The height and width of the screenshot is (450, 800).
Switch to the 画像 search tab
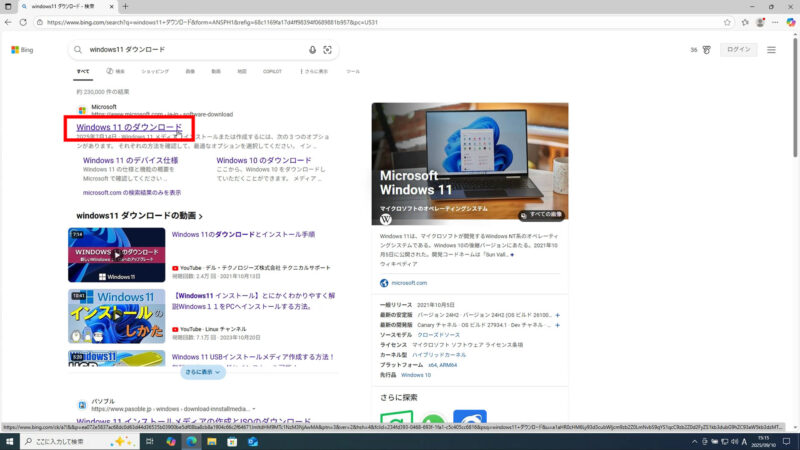pyautogui.click(x=190, y=72)
